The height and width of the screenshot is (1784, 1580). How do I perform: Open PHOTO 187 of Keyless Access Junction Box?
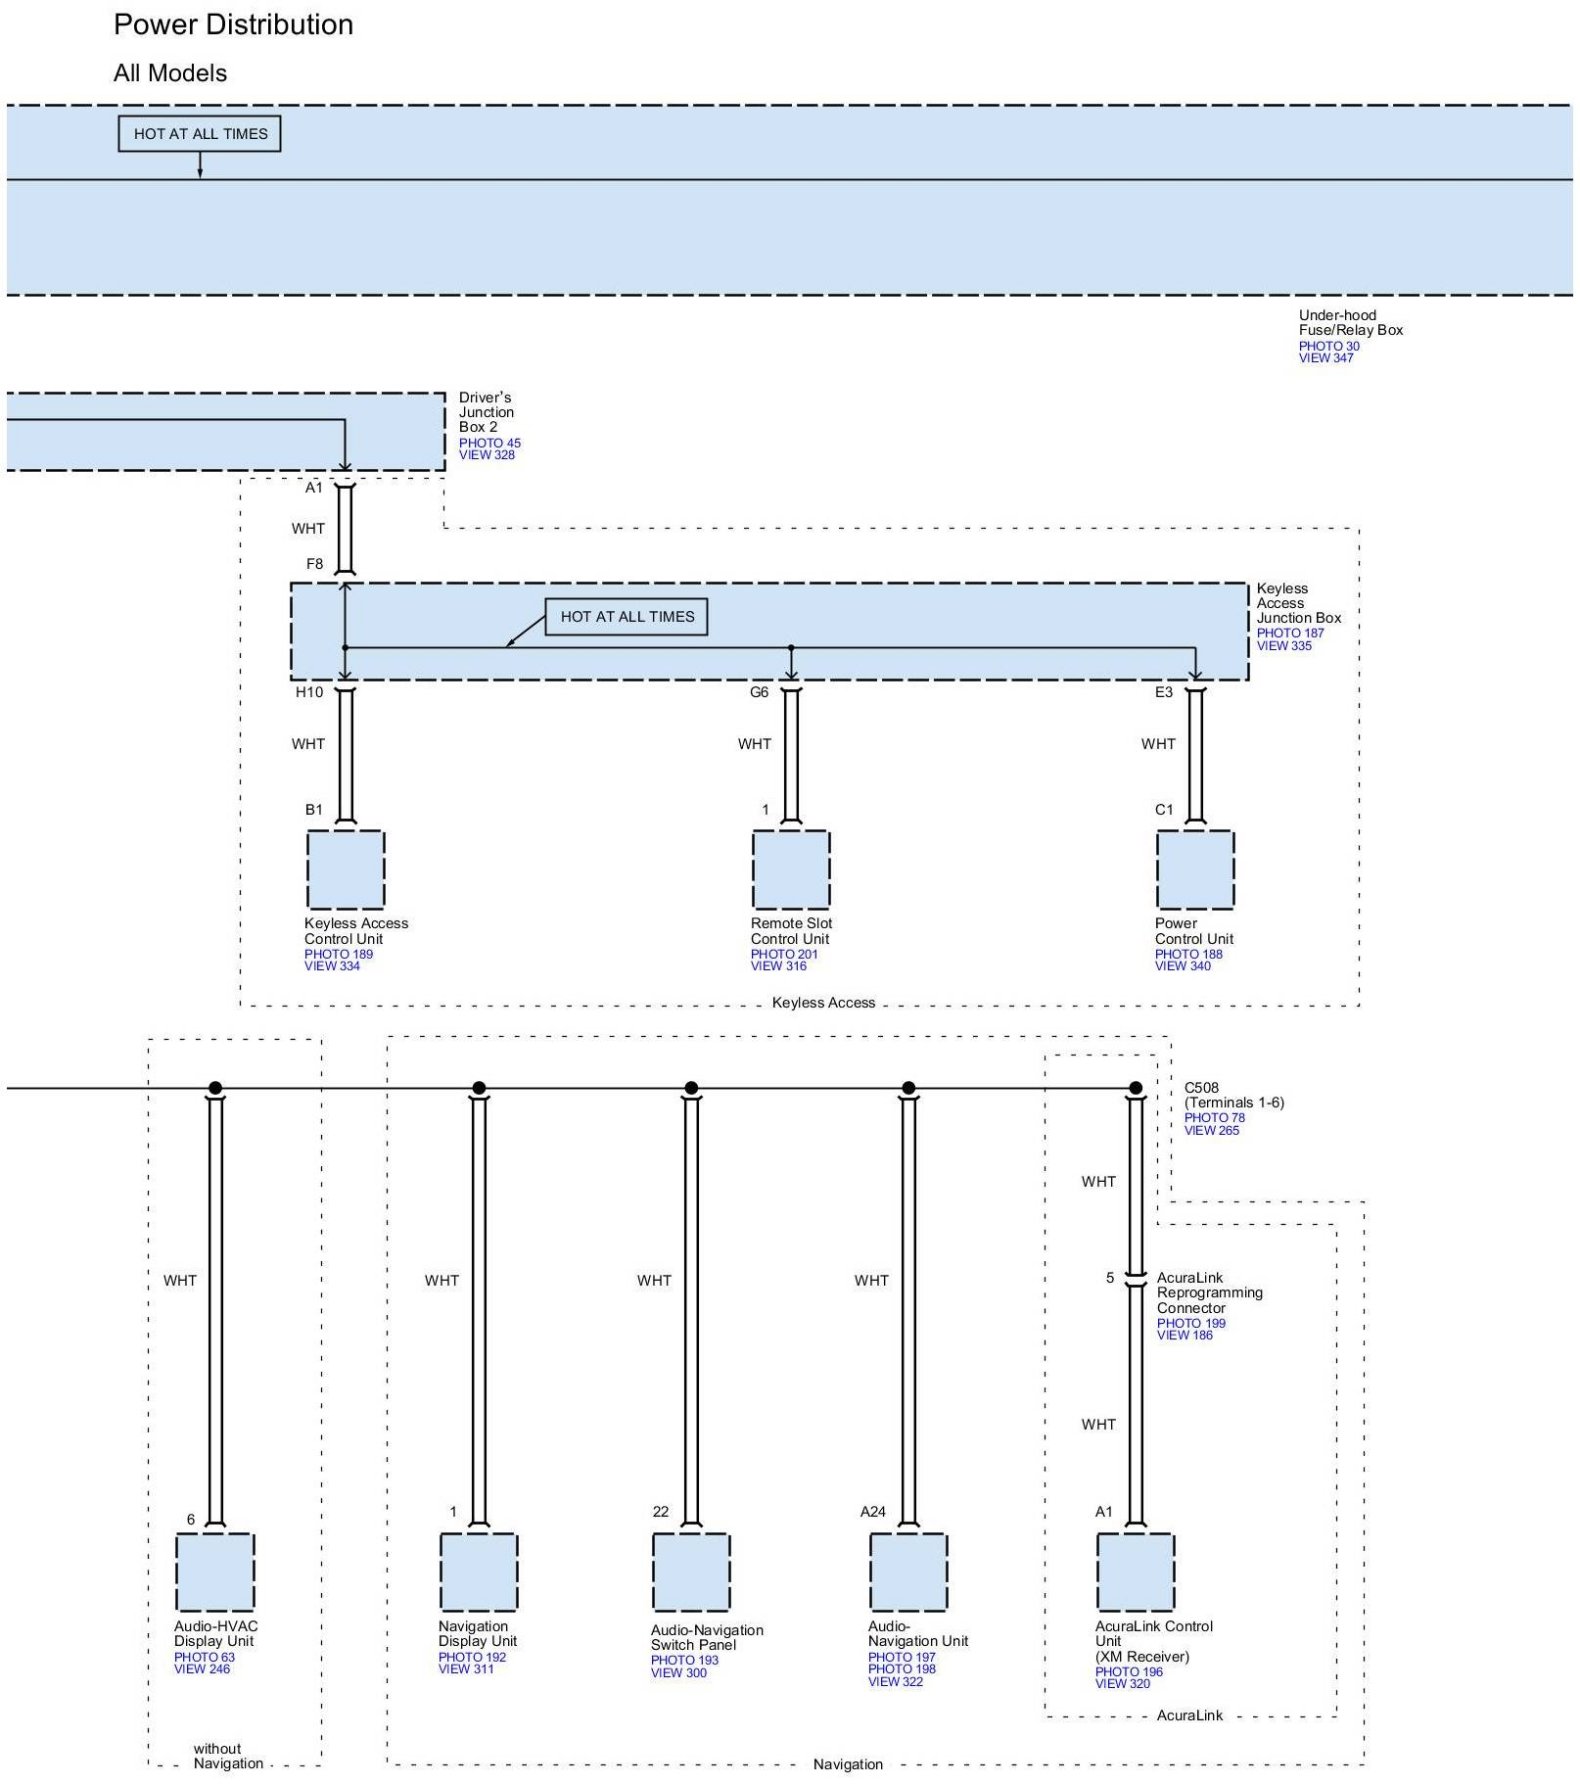[x=1289, y=633]
